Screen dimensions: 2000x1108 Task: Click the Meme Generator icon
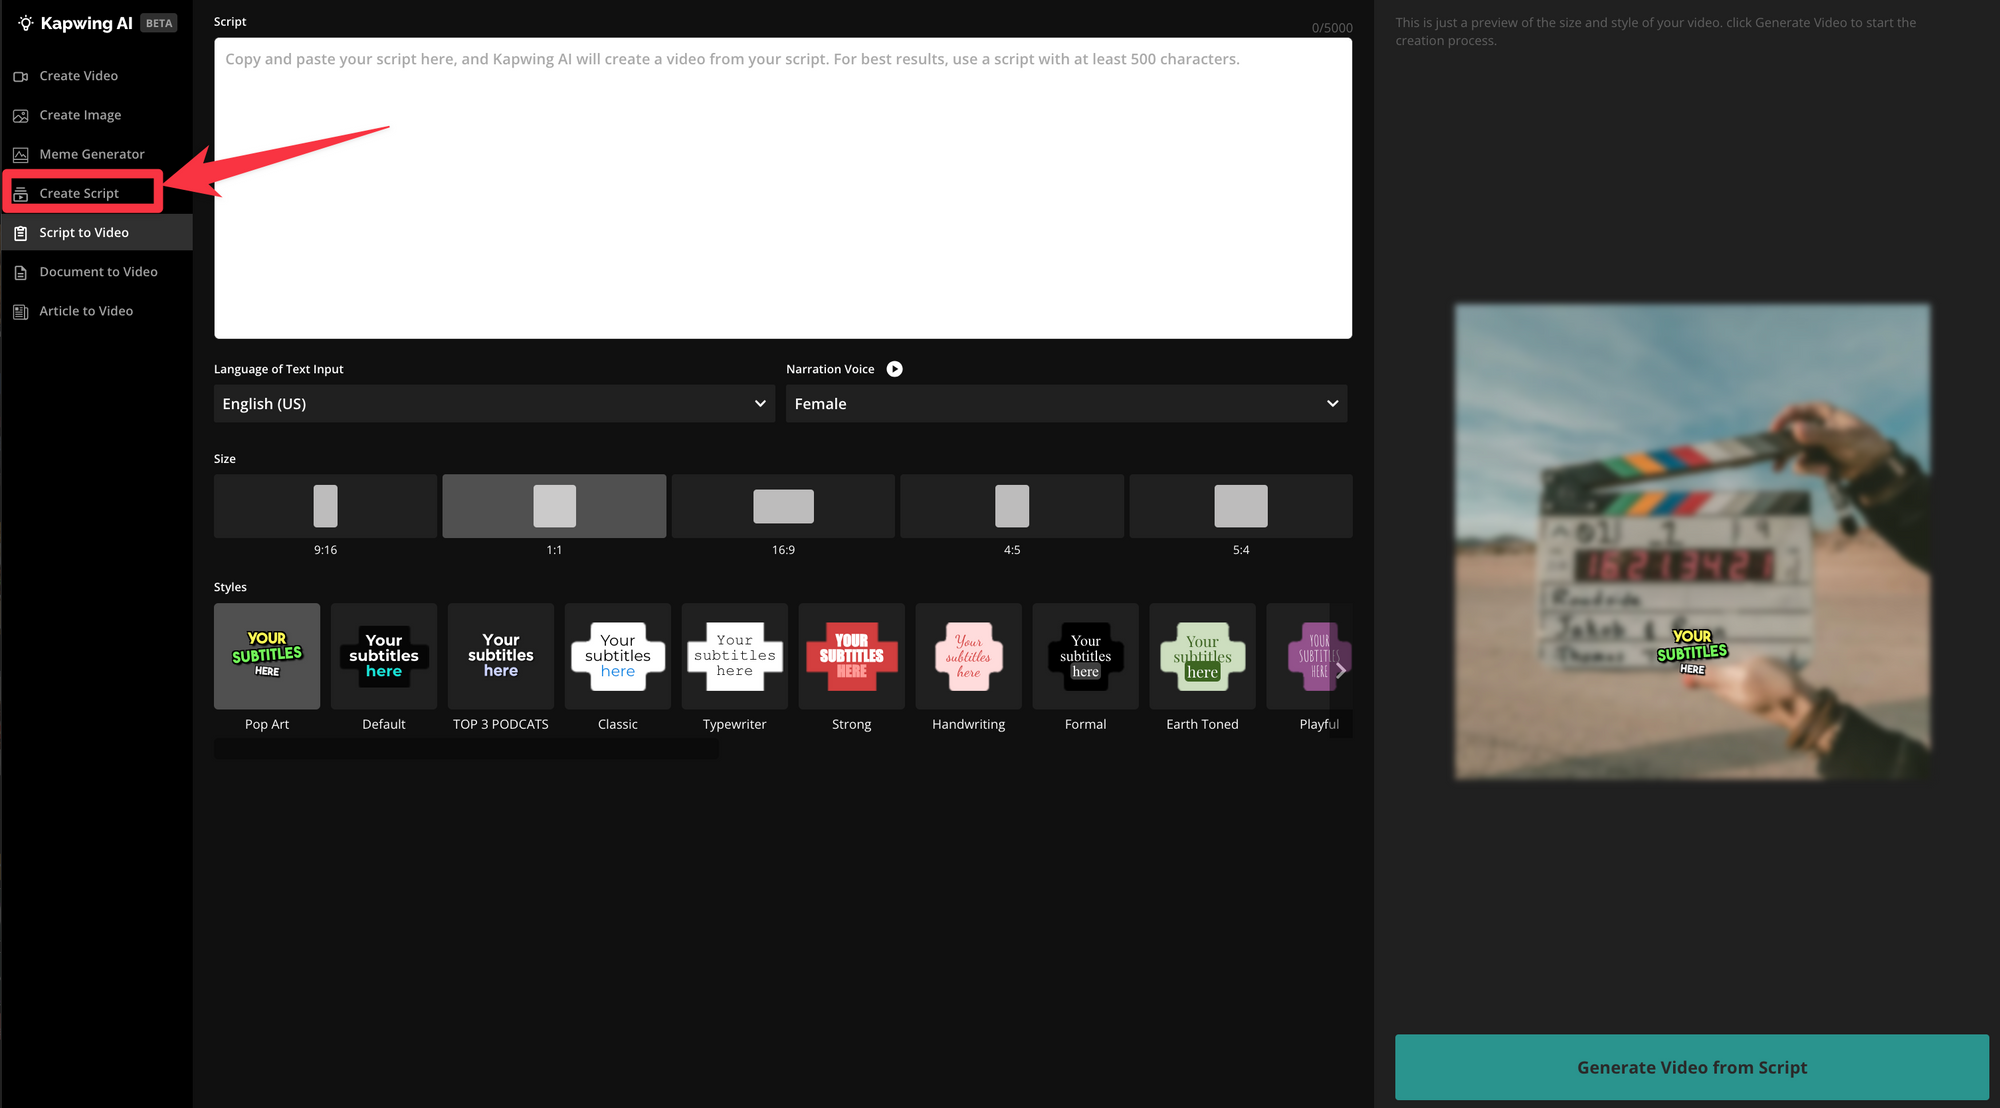(x=20, y=155)
